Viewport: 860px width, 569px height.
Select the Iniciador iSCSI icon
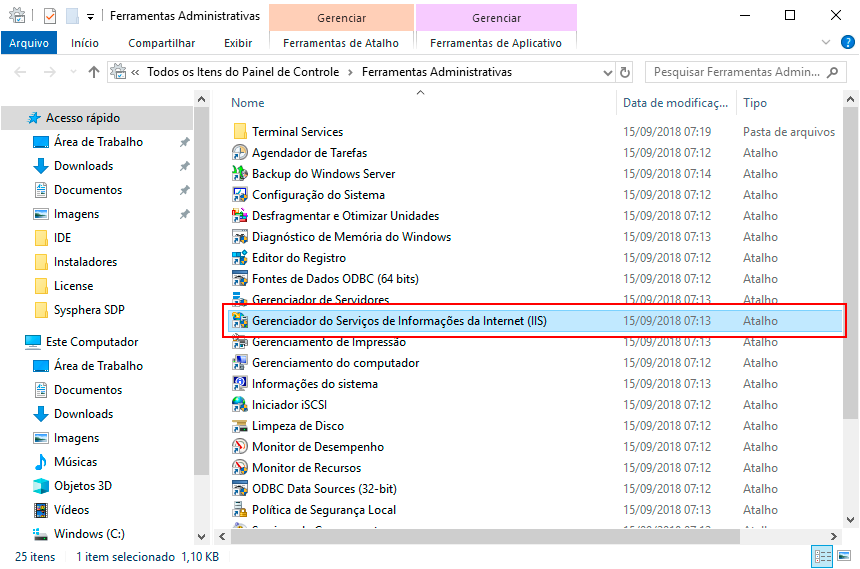(240, 405)
